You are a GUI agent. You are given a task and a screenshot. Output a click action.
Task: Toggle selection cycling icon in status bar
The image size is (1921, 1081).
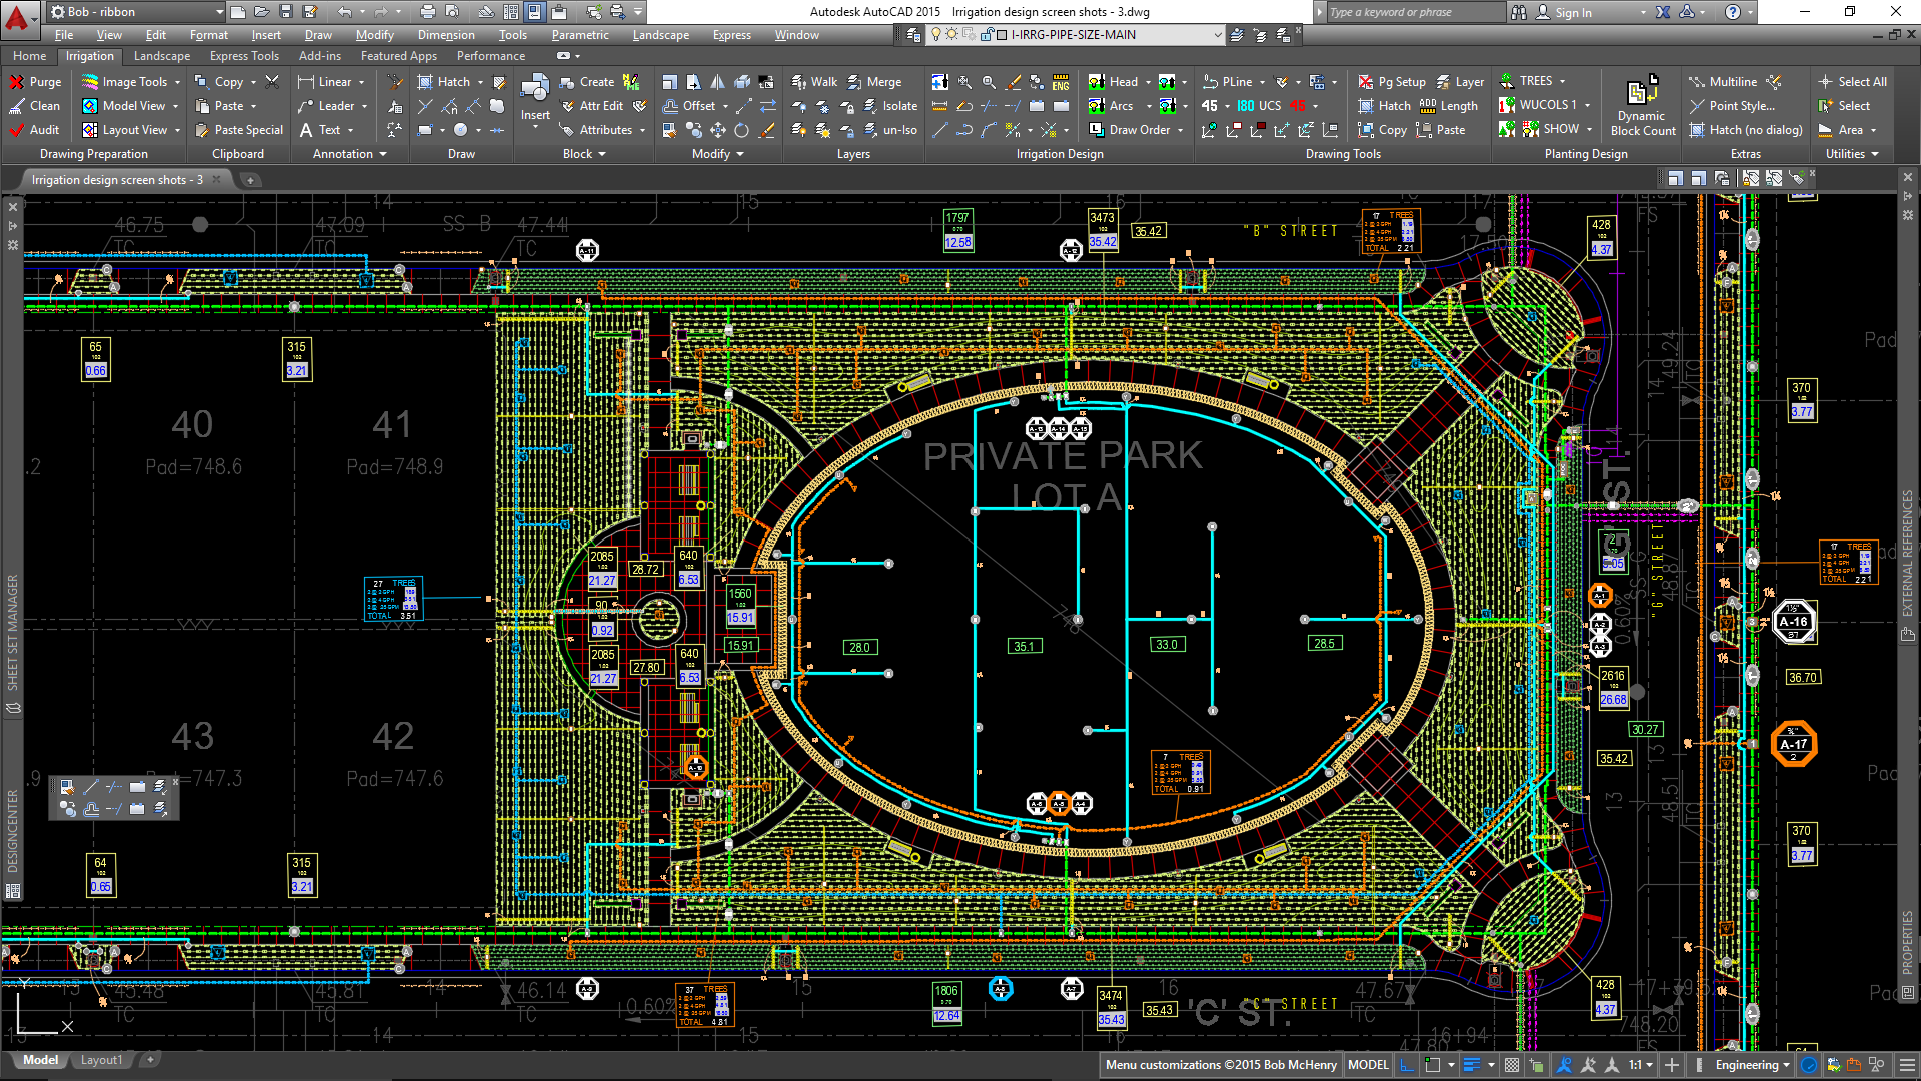[1536, 1065]
